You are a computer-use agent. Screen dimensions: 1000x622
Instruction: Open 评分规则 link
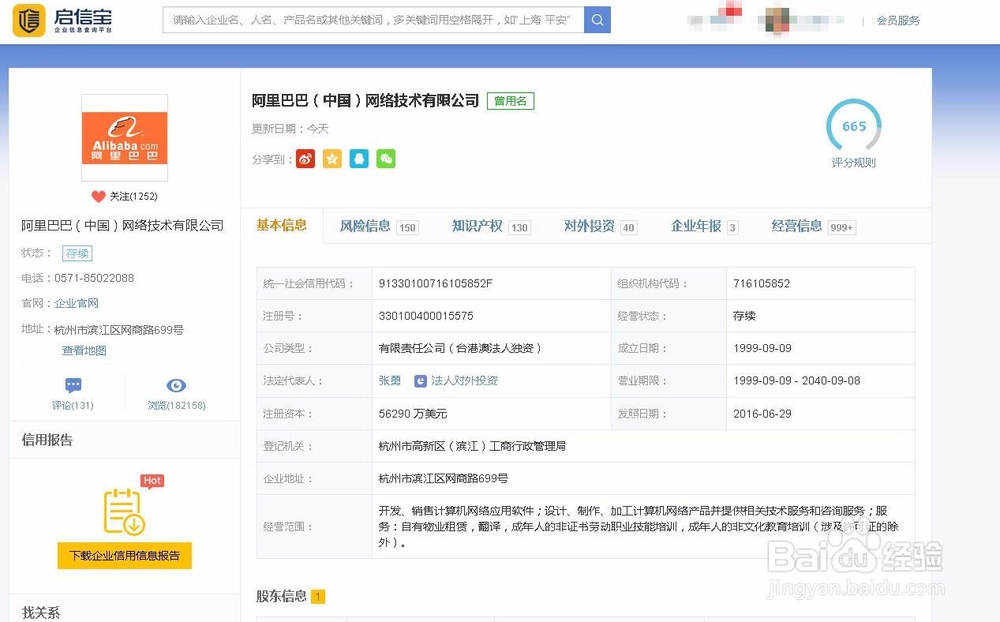coord(853,163)
